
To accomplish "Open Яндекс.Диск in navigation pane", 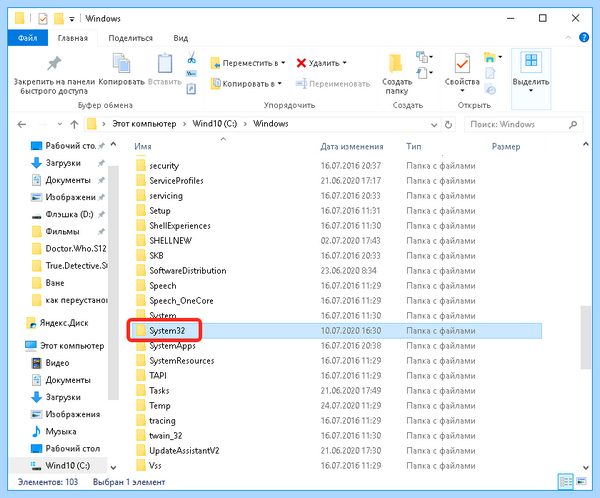I will pos(57,323).
